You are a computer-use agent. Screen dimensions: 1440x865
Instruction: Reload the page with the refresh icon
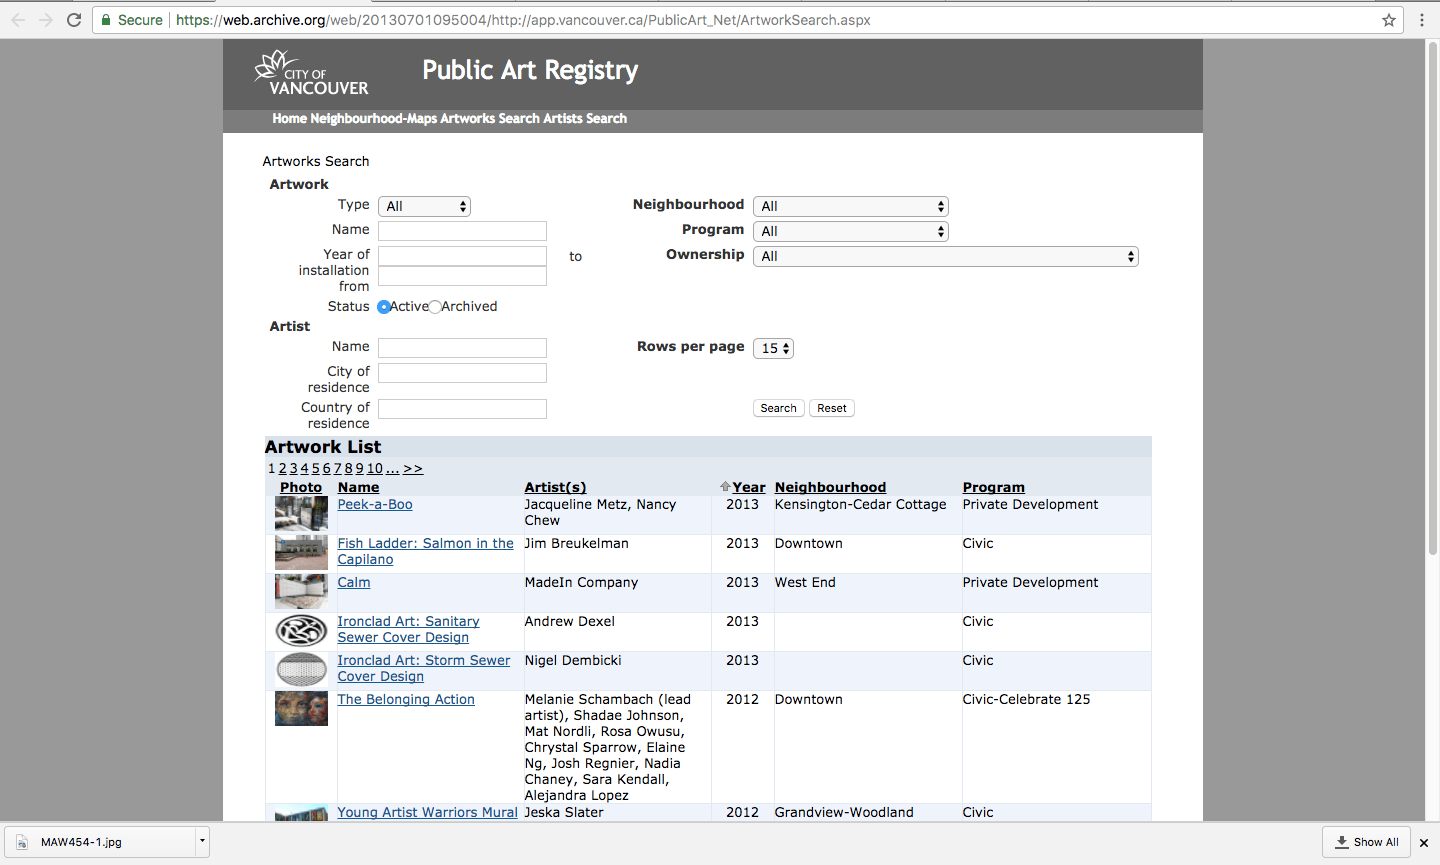pyautogui.click(x=74, y=20)
